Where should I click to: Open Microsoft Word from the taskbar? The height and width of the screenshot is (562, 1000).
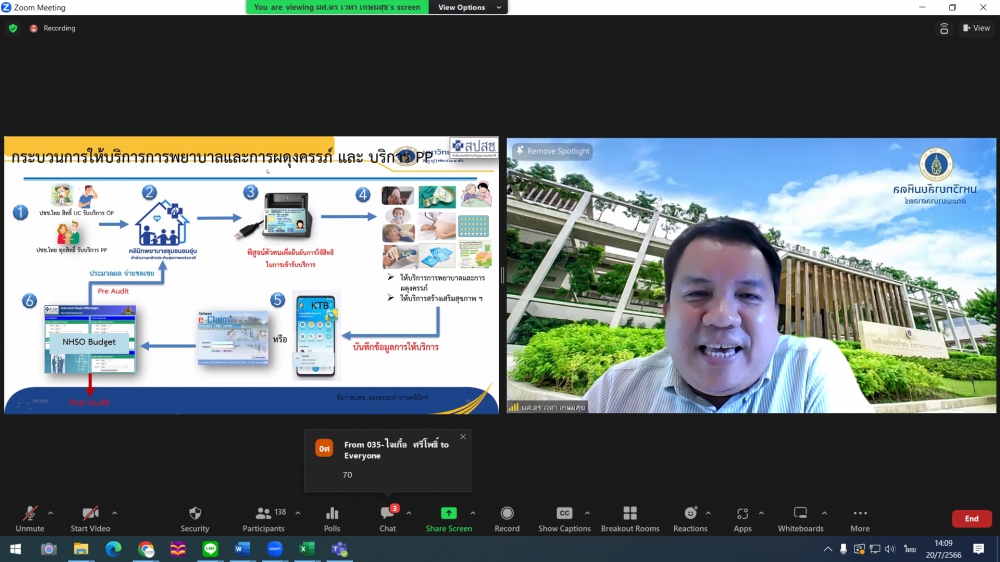242,549
